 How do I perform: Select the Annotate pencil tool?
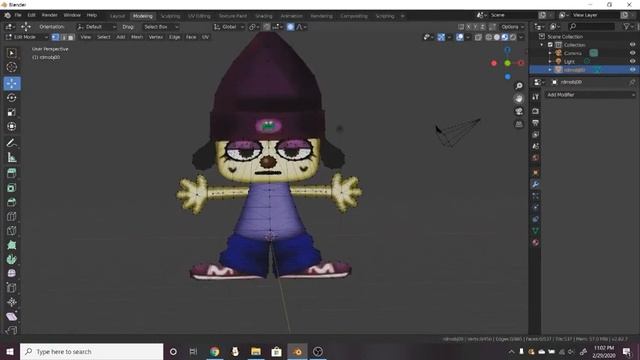pyautogui.click(x=11, y=143)
